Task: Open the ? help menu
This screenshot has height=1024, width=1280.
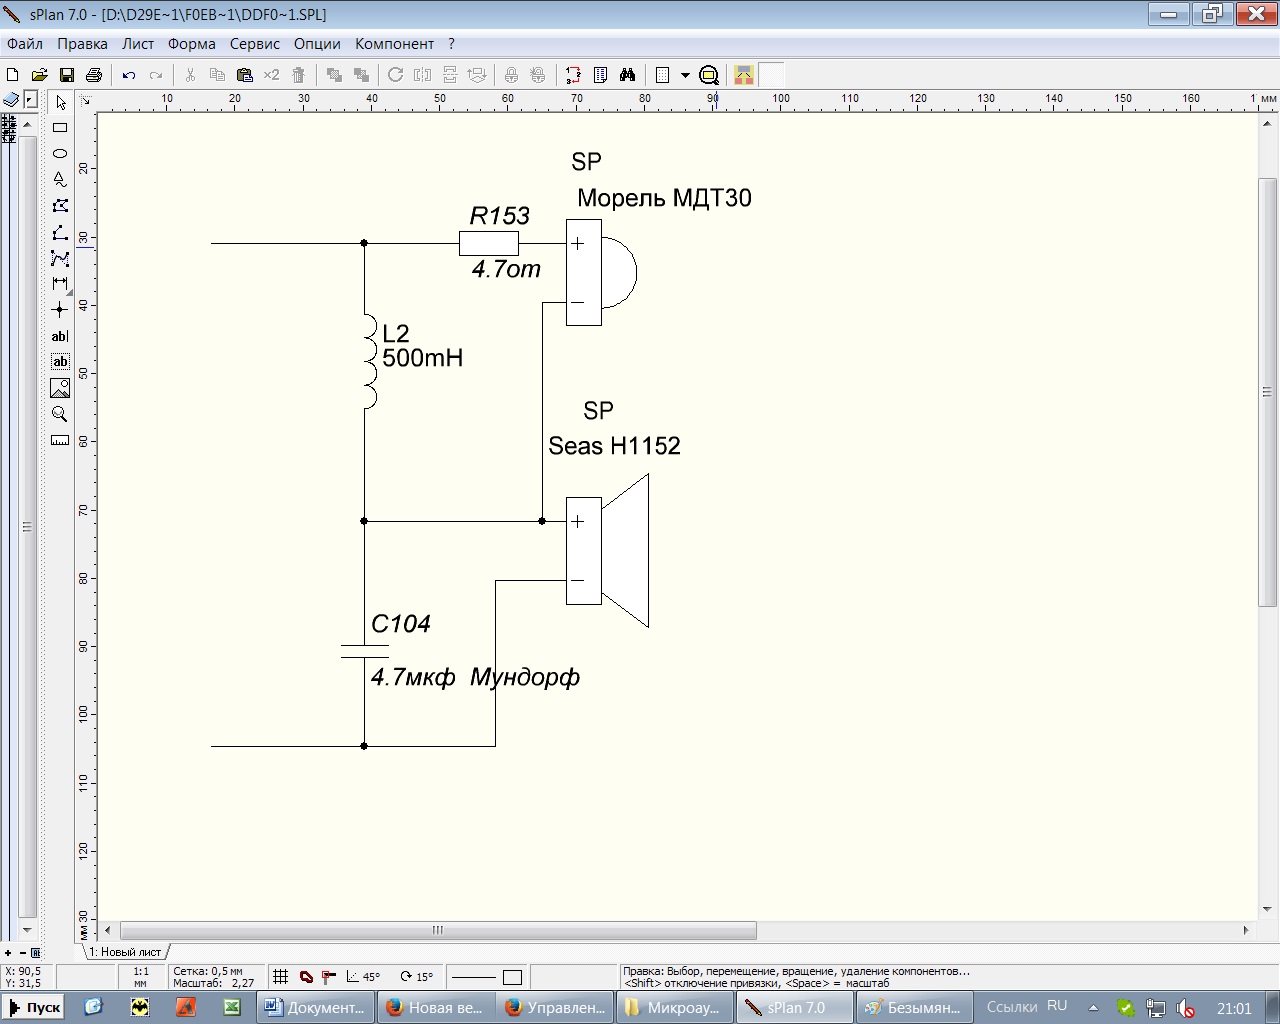Action: pos(451,44)
